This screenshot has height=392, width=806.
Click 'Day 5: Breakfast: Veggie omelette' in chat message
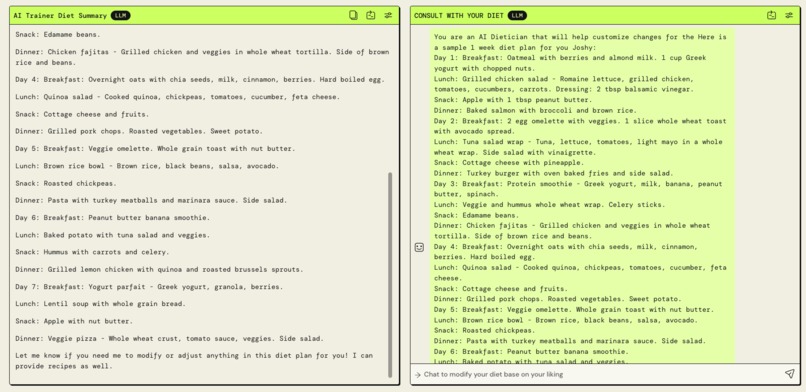(x=574, y=310)
